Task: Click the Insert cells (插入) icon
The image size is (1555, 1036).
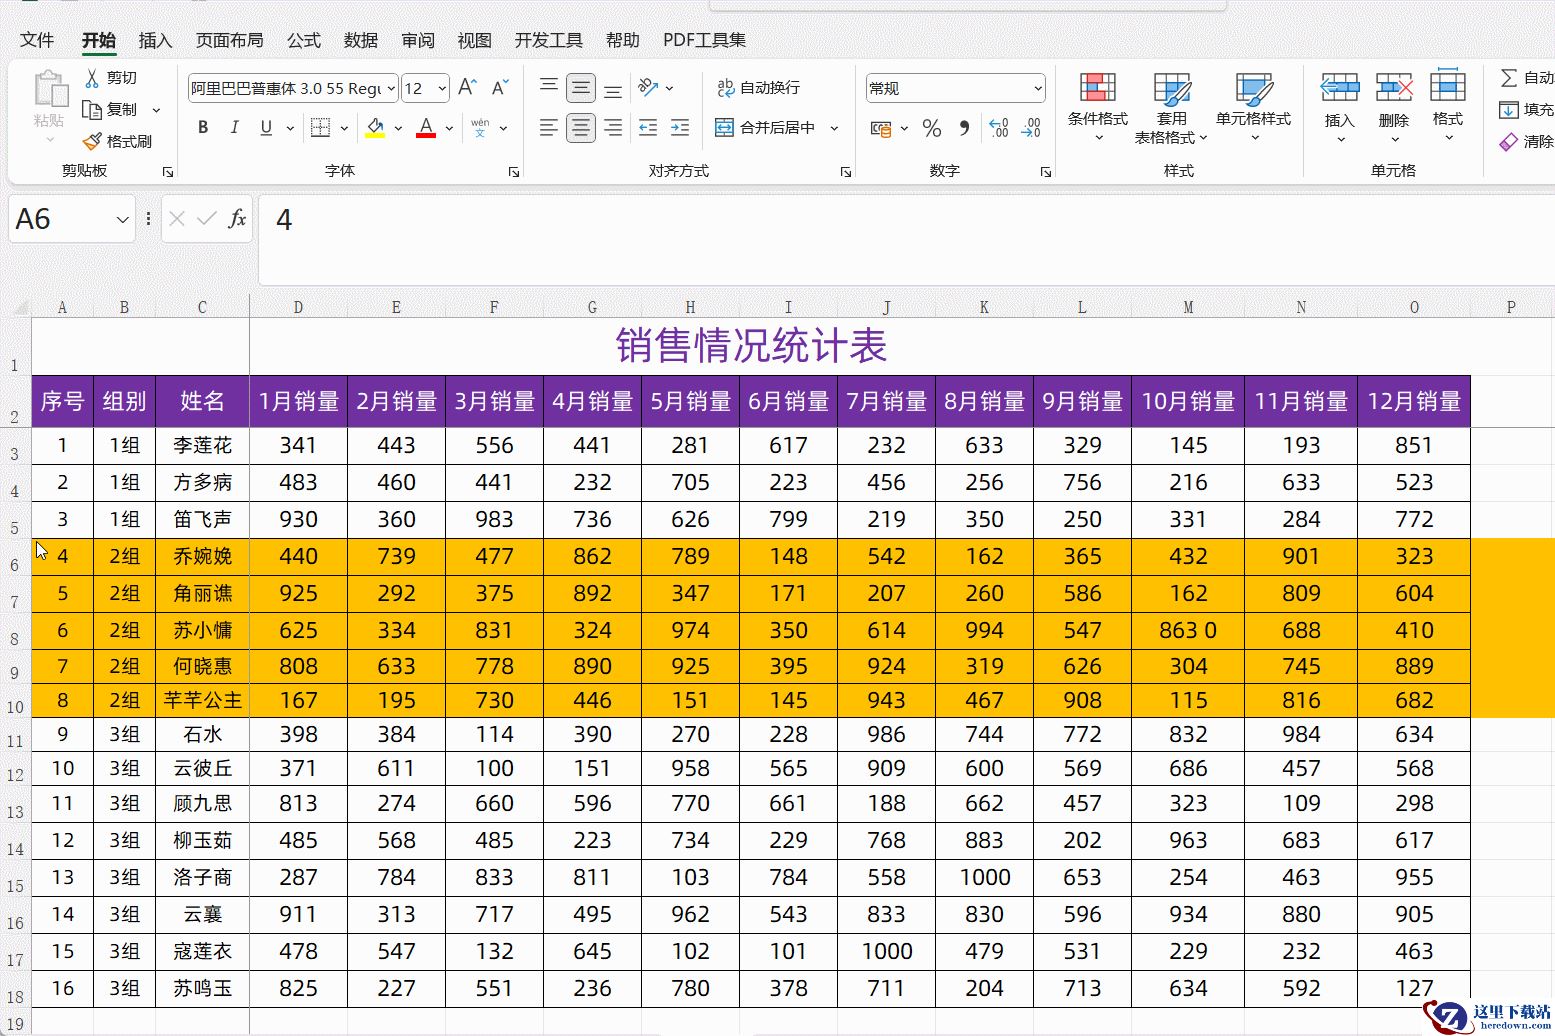Action: click(1340, 88)
